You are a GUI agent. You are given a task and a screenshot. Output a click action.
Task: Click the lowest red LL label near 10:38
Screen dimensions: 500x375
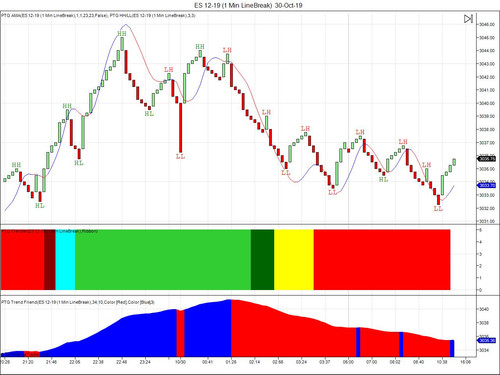pos(438,209)
